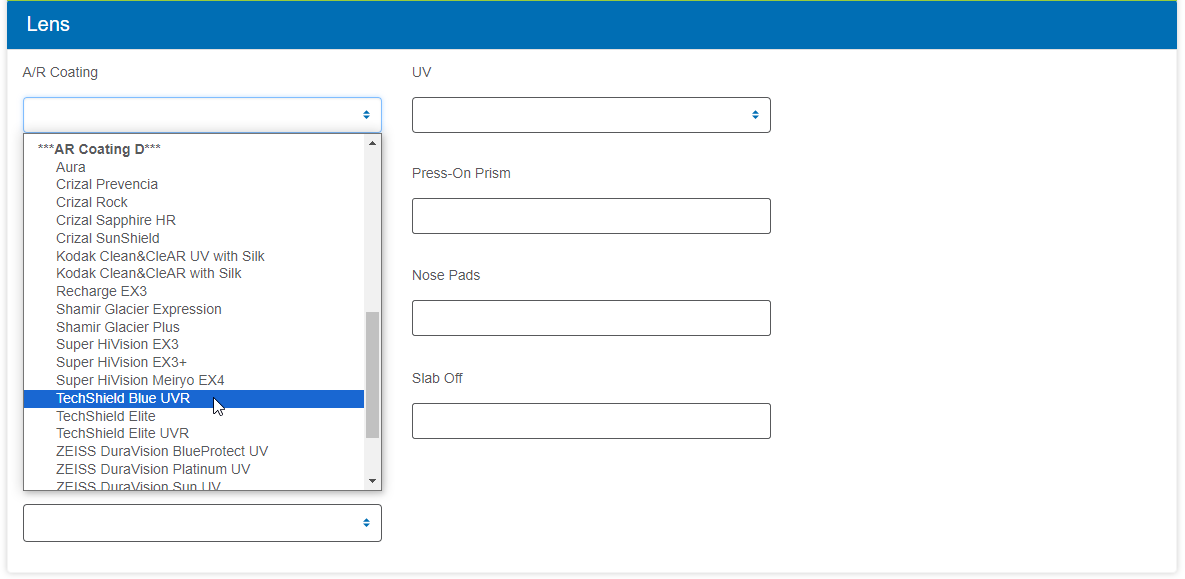Click into the Slab Off field

(x=591, y=421)
